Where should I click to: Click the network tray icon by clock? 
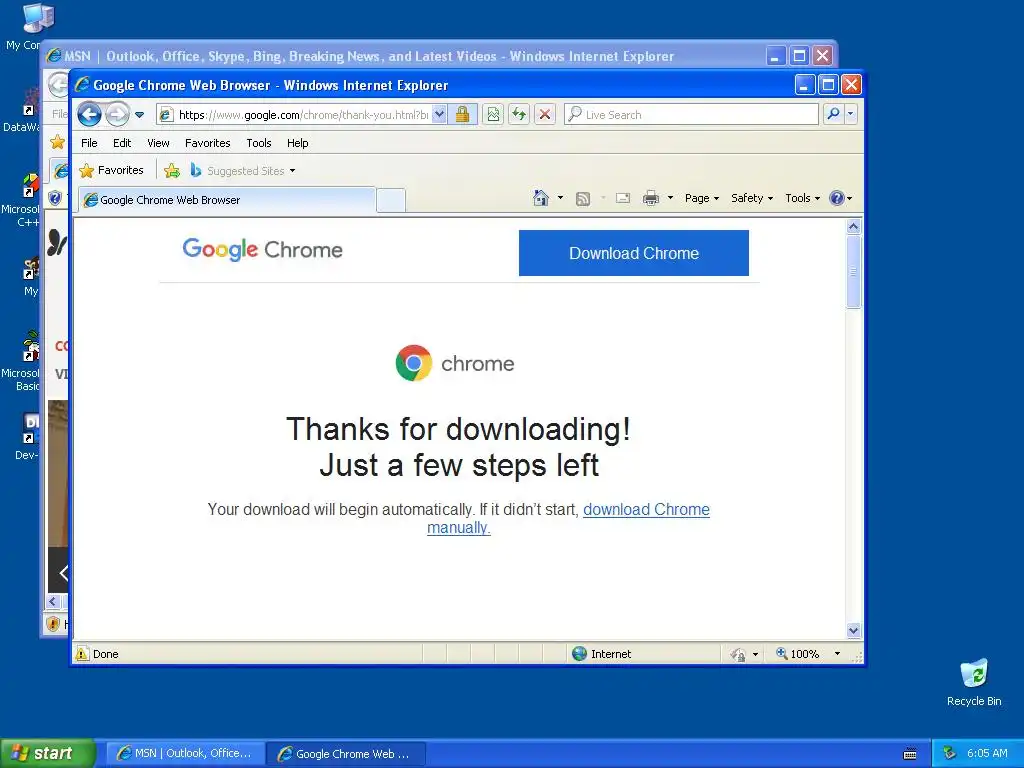(x=950, y=753)
